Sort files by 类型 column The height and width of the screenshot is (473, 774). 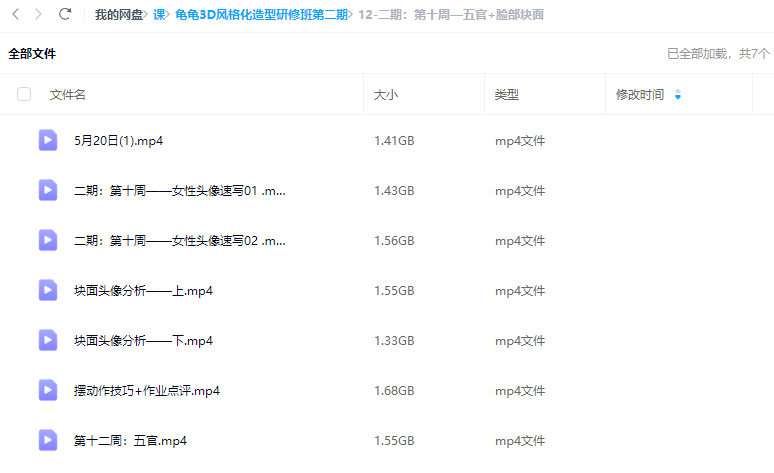(x=506, y=95)
